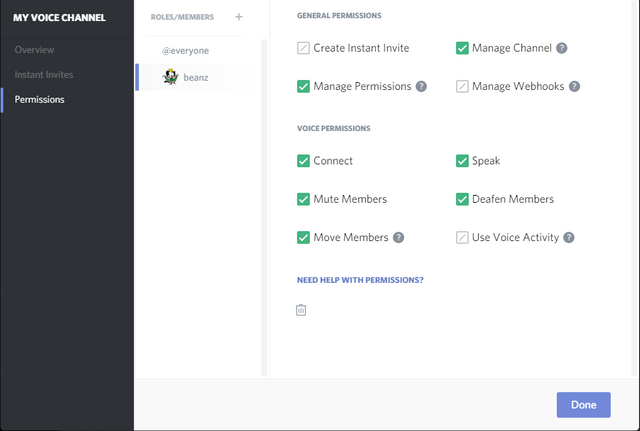Uncheck the Manage Channel permission
The width and height of the screenshot is (640, 431).
[462, 48]
